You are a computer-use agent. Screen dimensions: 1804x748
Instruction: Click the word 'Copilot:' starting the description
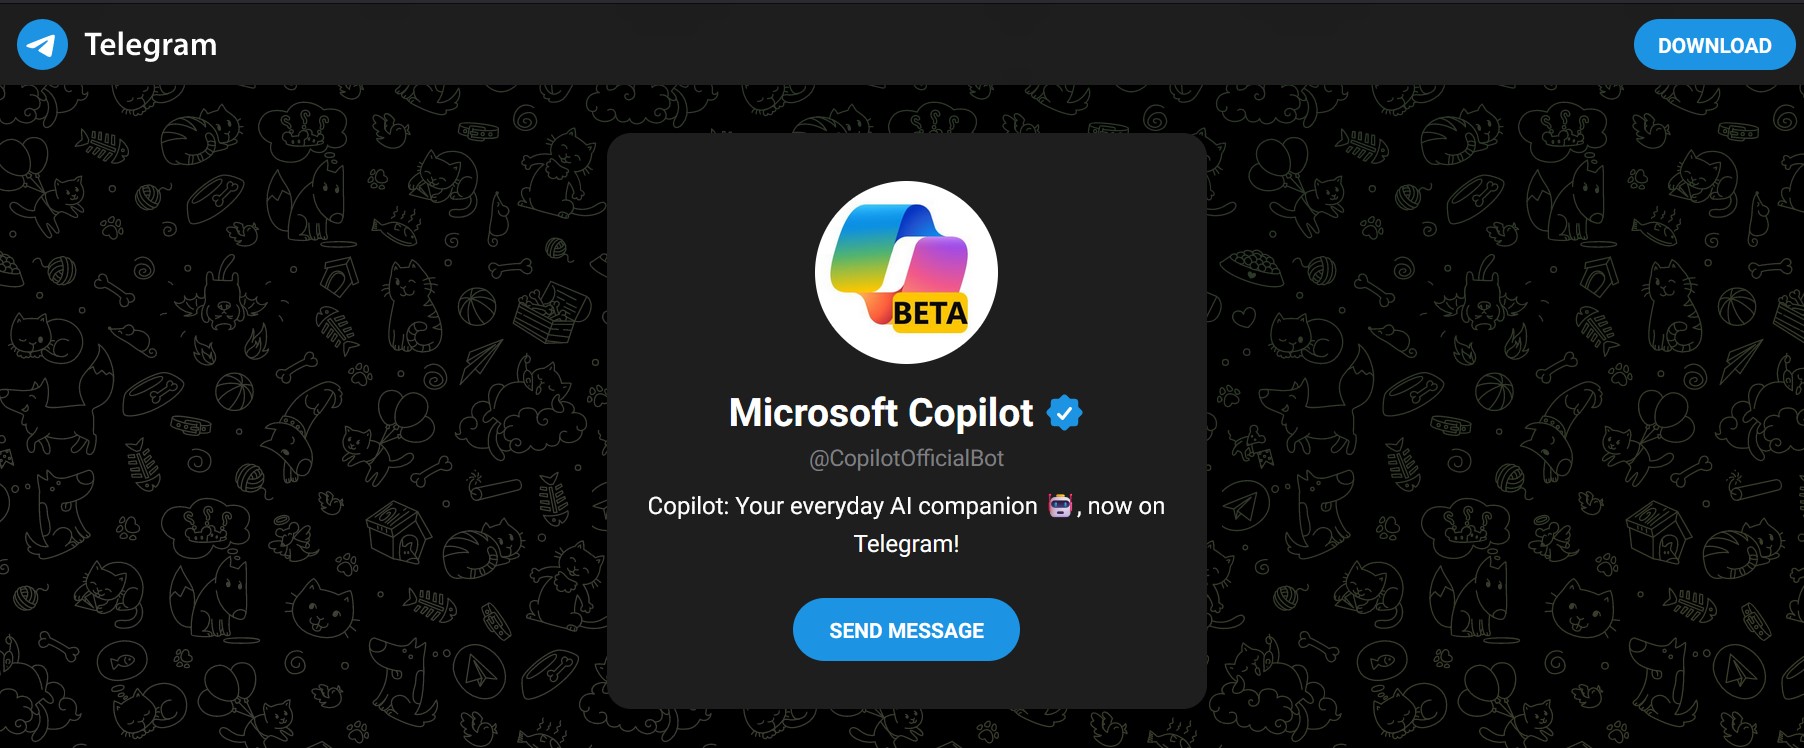point(688,506)
